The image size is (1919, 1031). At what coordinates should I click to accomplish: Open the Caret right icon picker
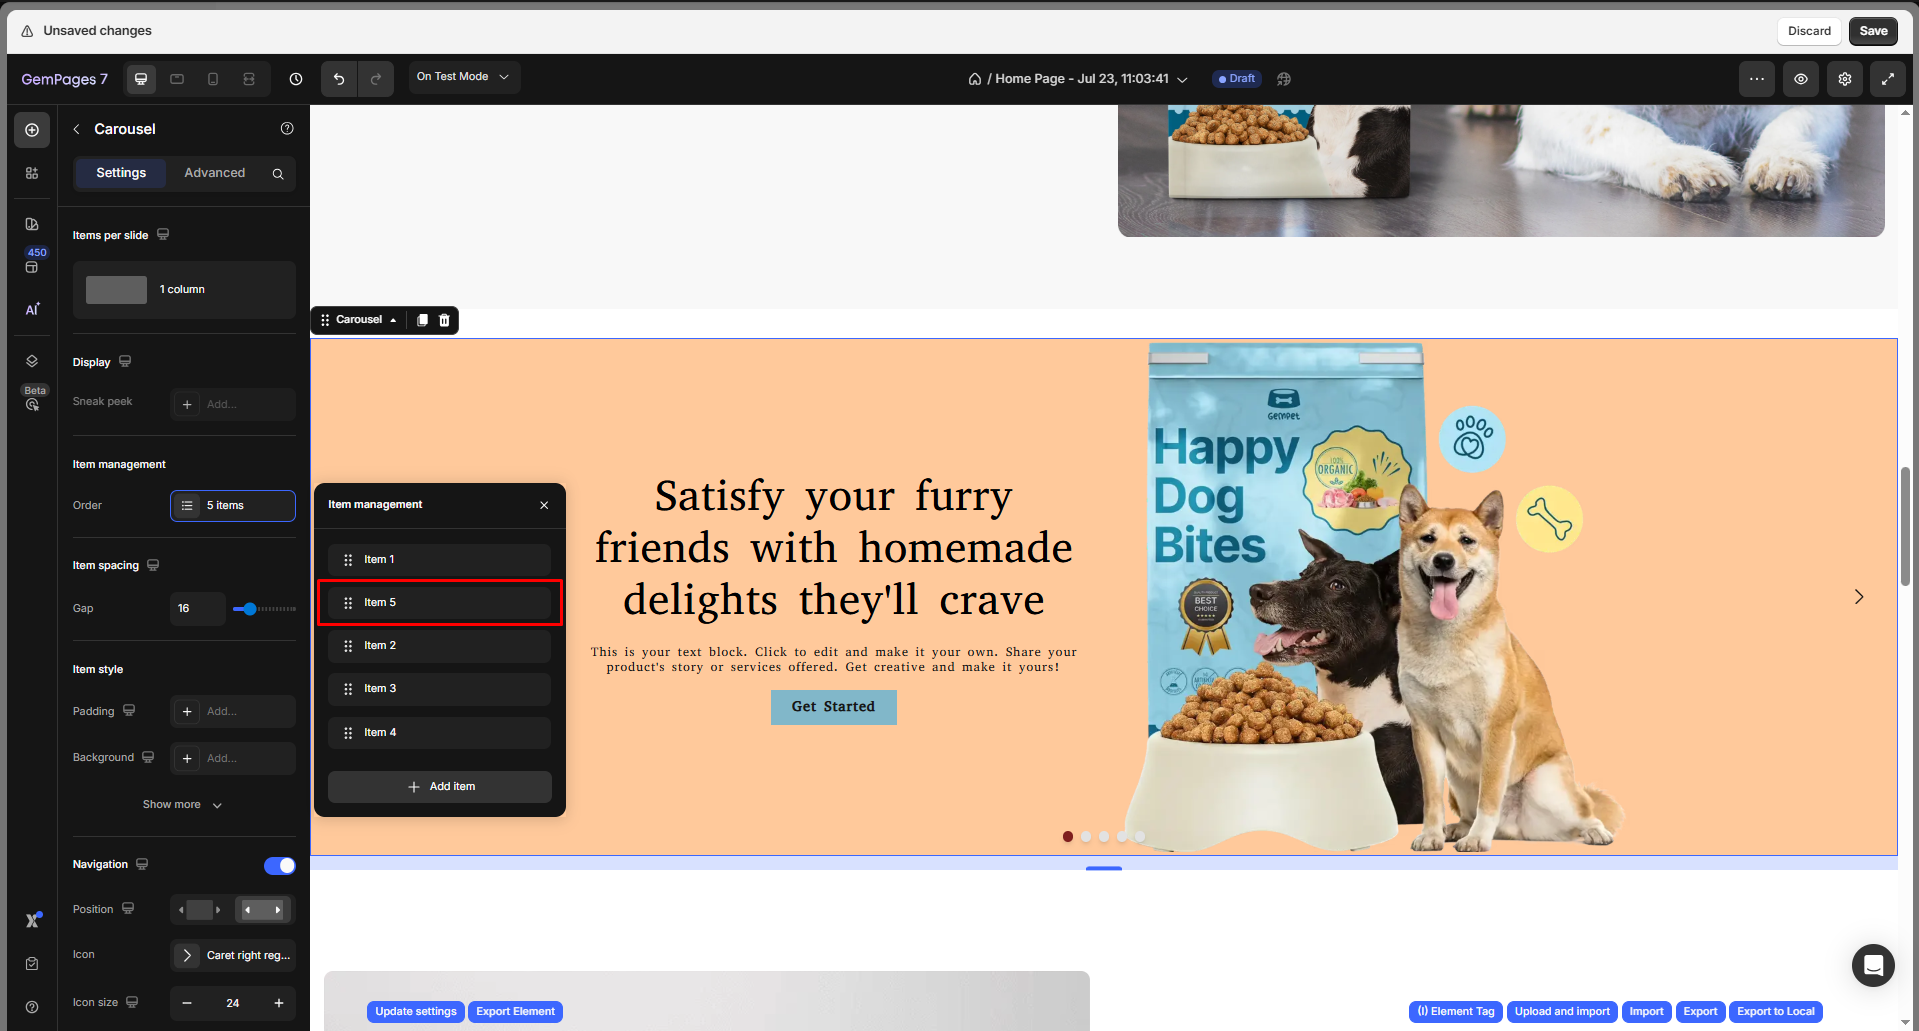(233, 956)
